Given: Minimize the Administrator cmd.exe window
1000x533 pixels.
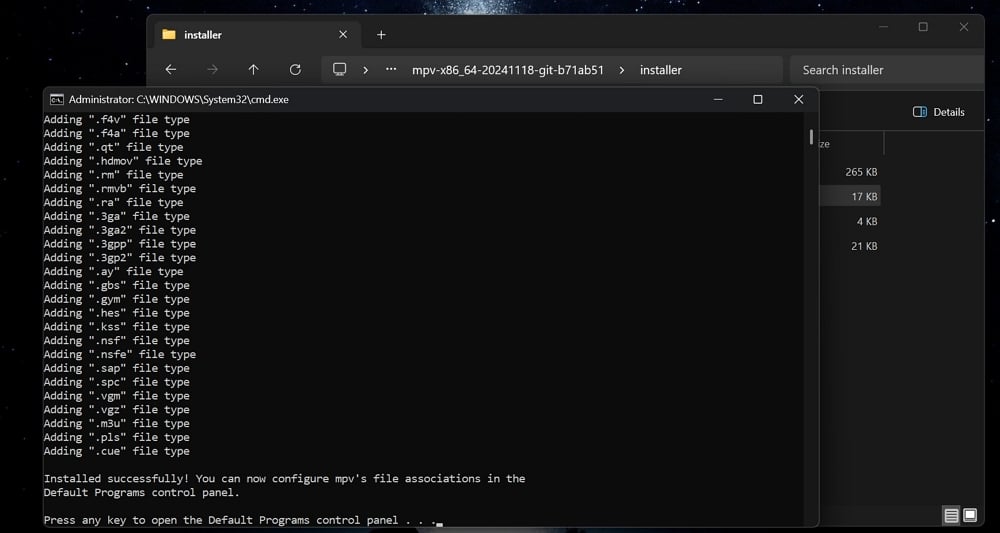Looking at the screenshot, I should (x=718, y=99).
